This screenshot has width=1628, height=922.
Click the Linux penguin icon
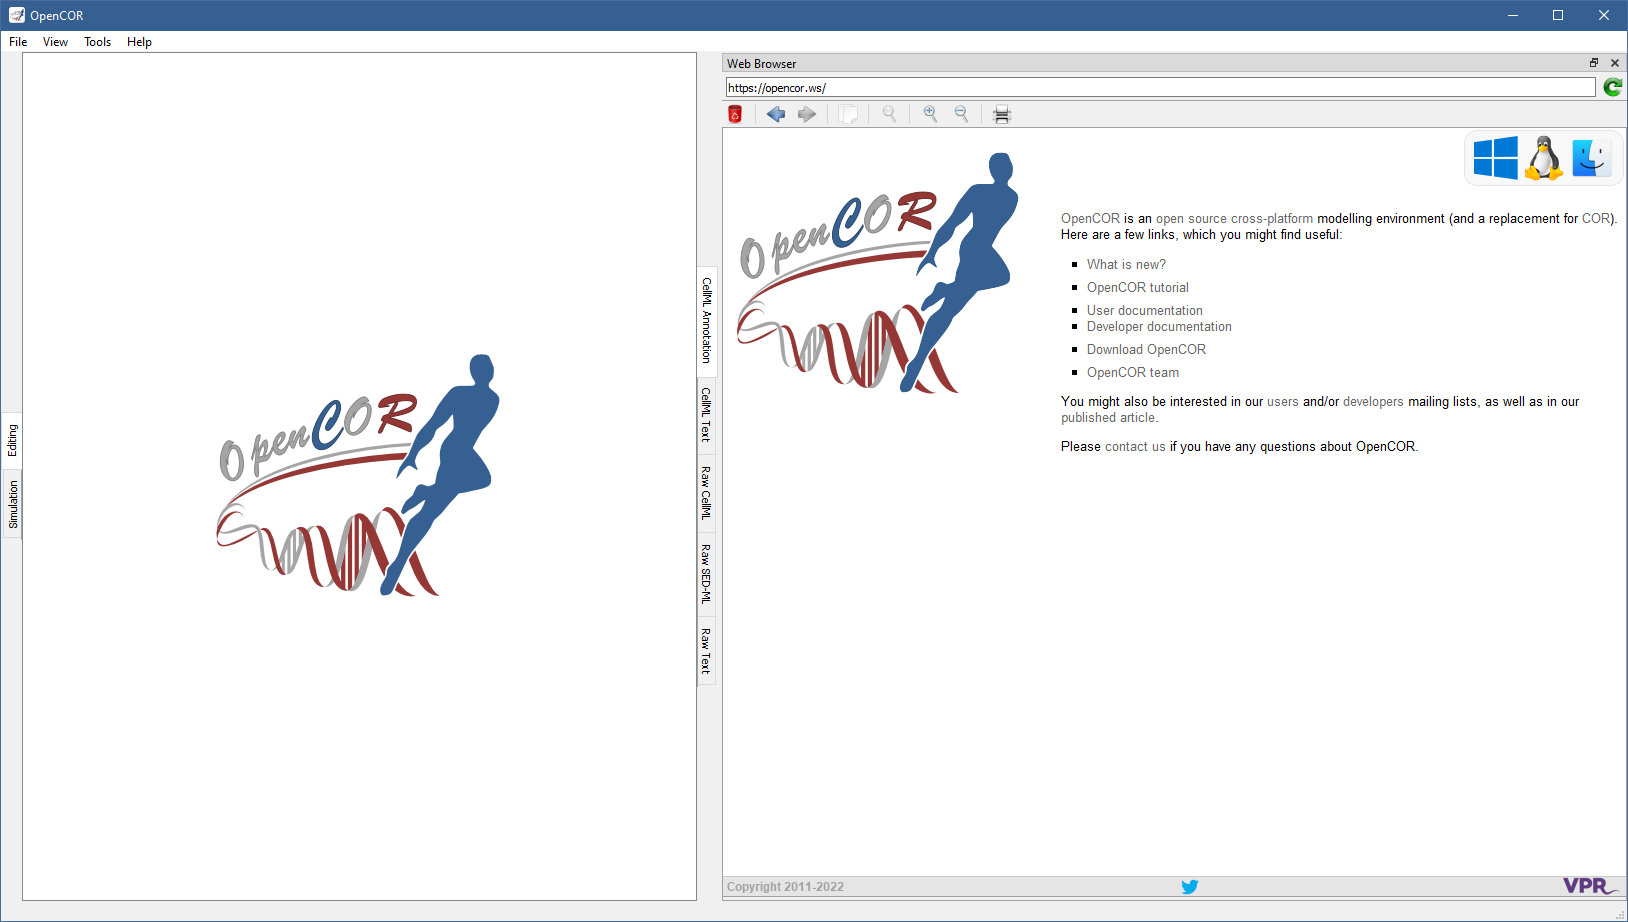click(1544, 158)
